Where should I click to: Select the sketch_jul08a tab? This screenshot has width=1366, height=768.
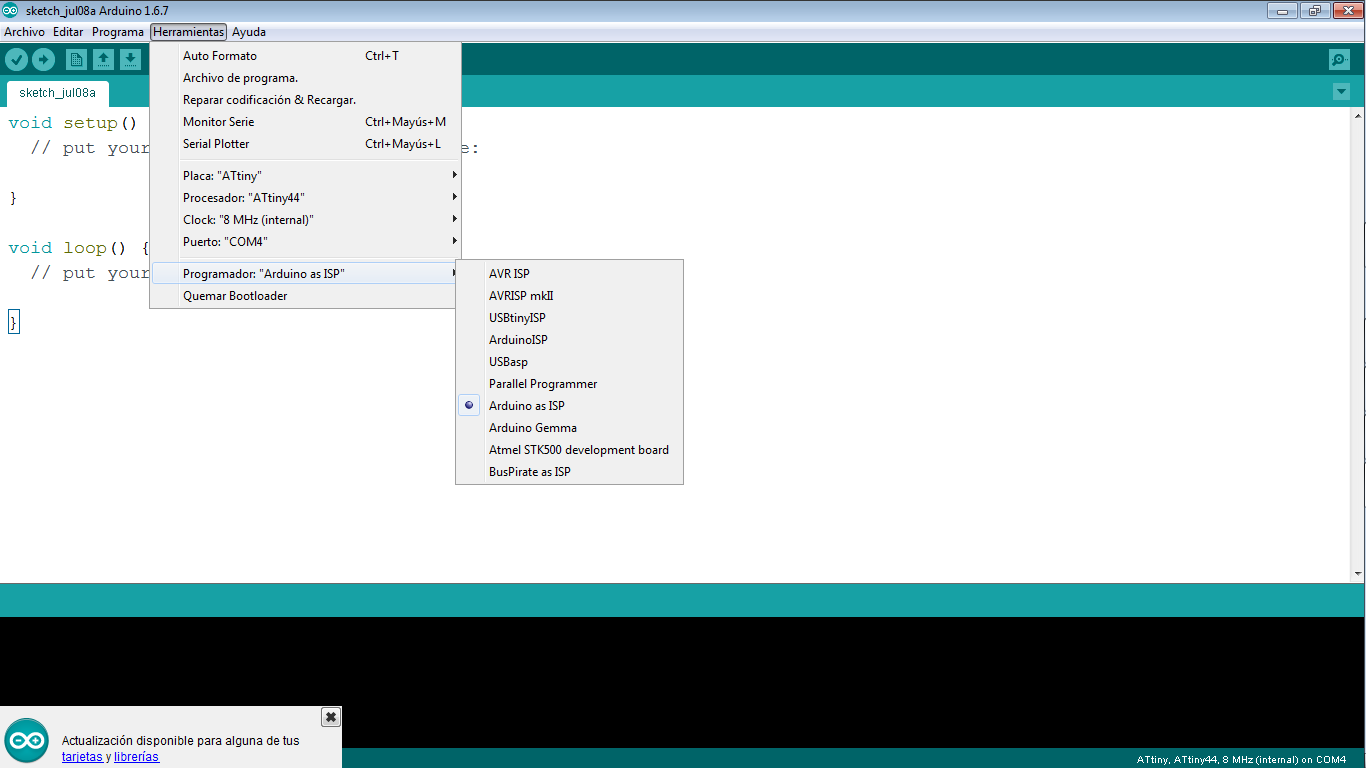57,93
